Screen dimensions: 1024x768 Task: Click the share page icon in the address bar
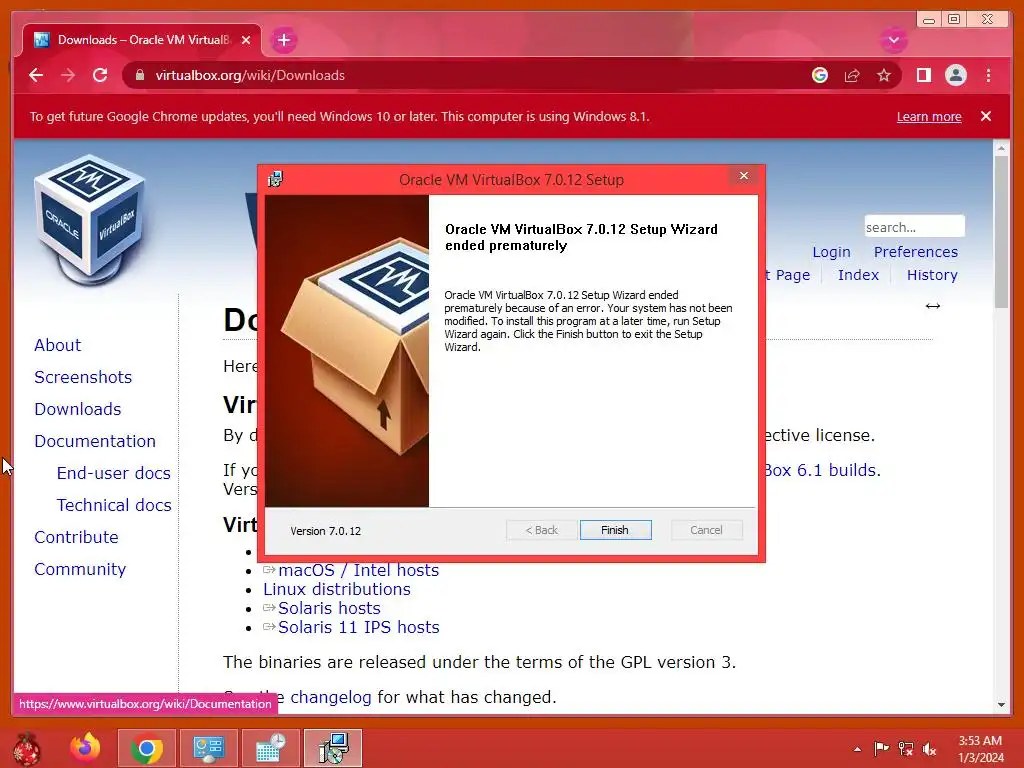[852, 75]
